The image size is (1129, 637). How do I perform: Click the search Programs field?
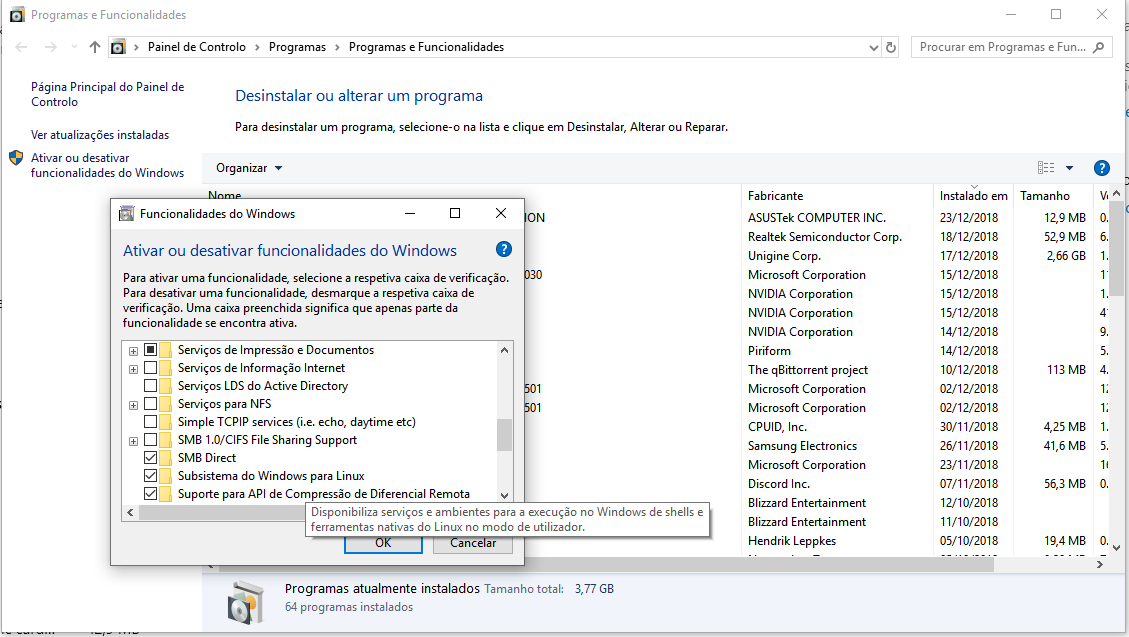[1002, 47]
